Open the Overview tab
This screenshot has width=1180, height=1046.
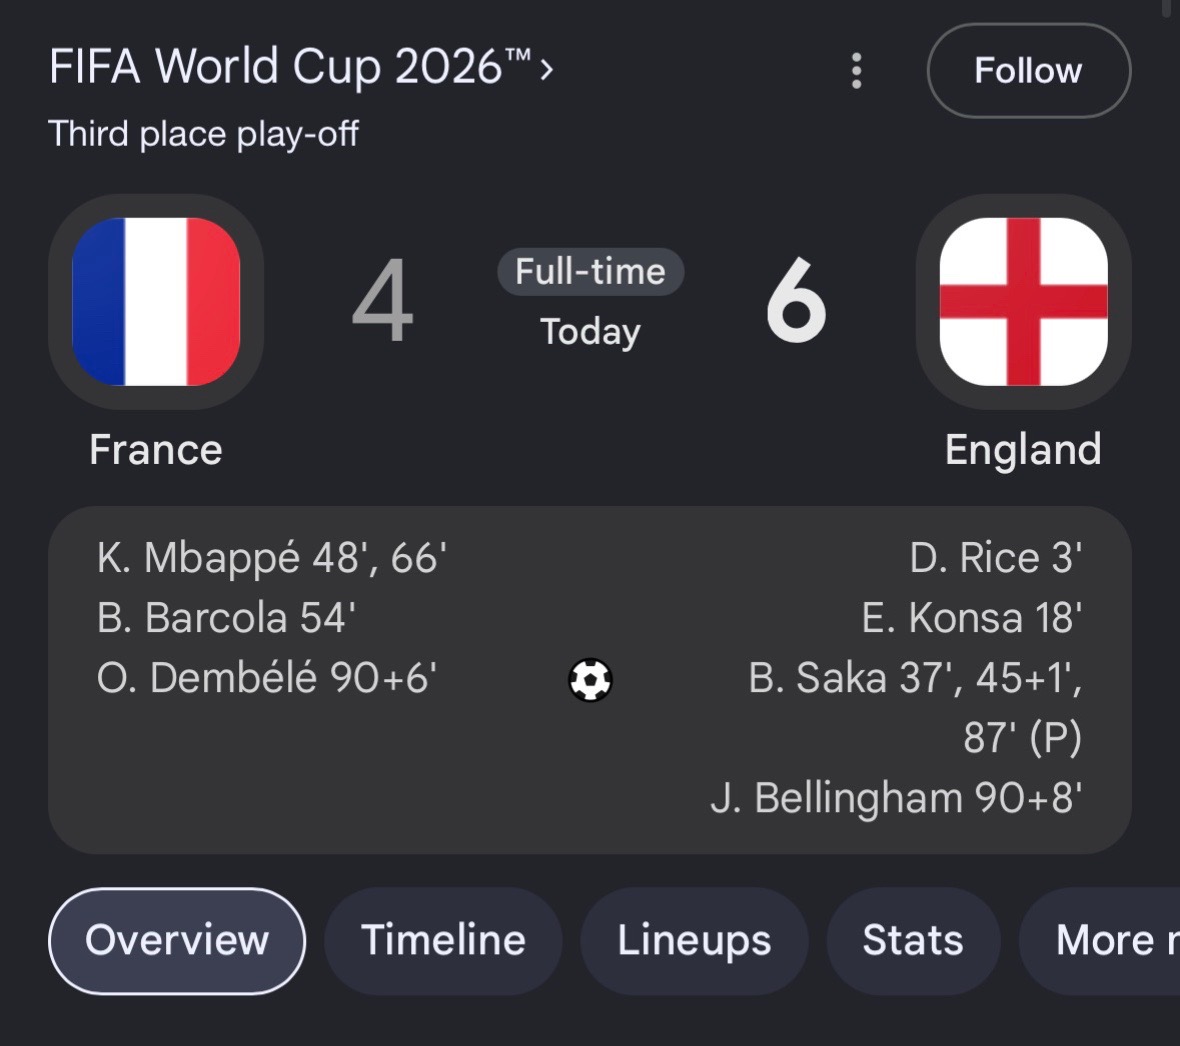click(x=177, y=941)
